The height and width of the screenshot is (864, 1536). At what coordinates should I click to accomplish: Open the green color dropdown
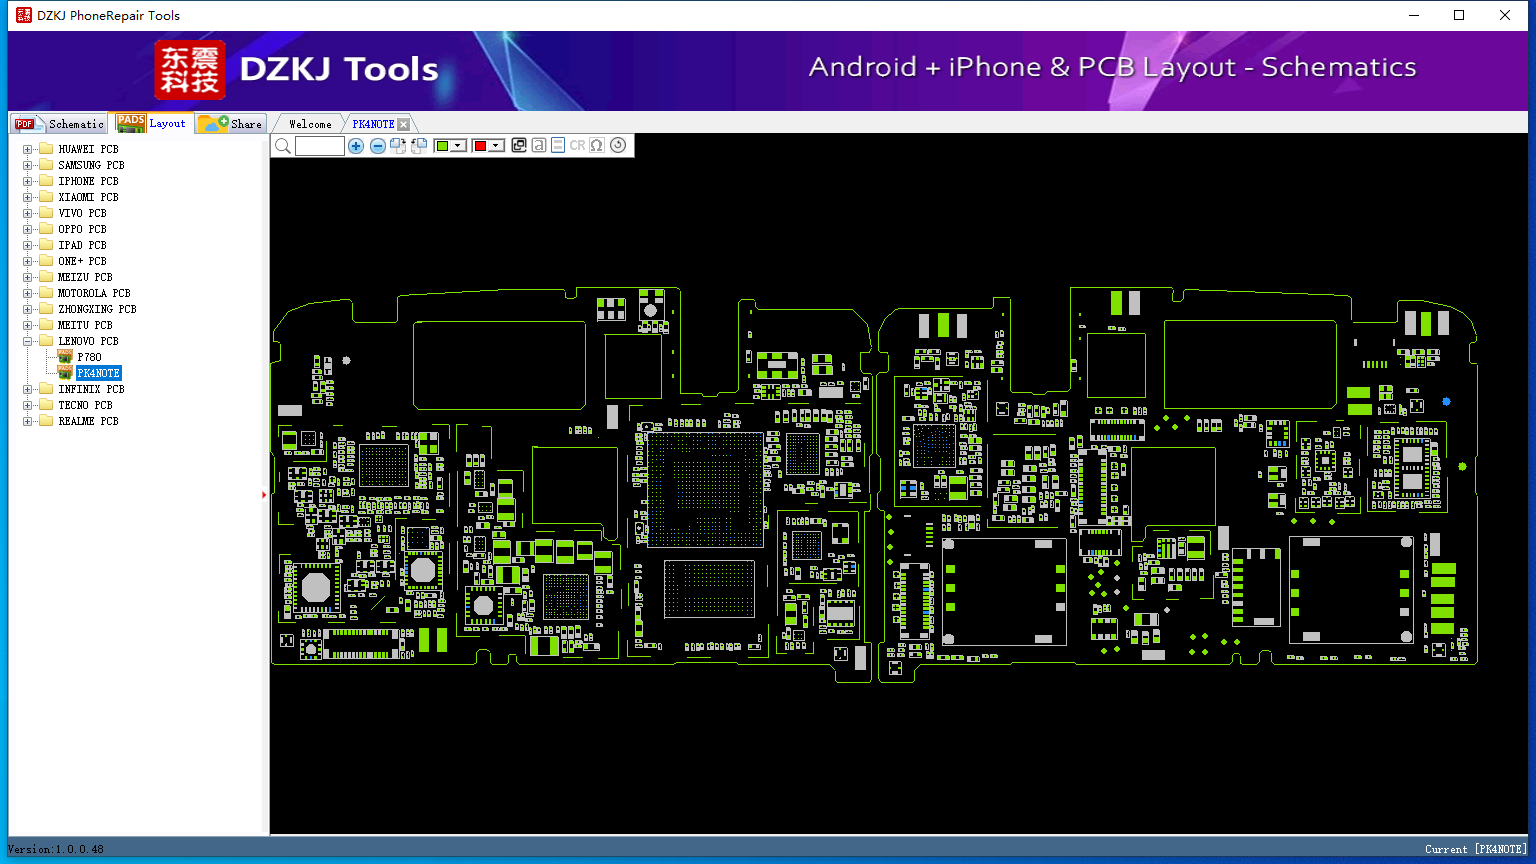coord(458,146)
